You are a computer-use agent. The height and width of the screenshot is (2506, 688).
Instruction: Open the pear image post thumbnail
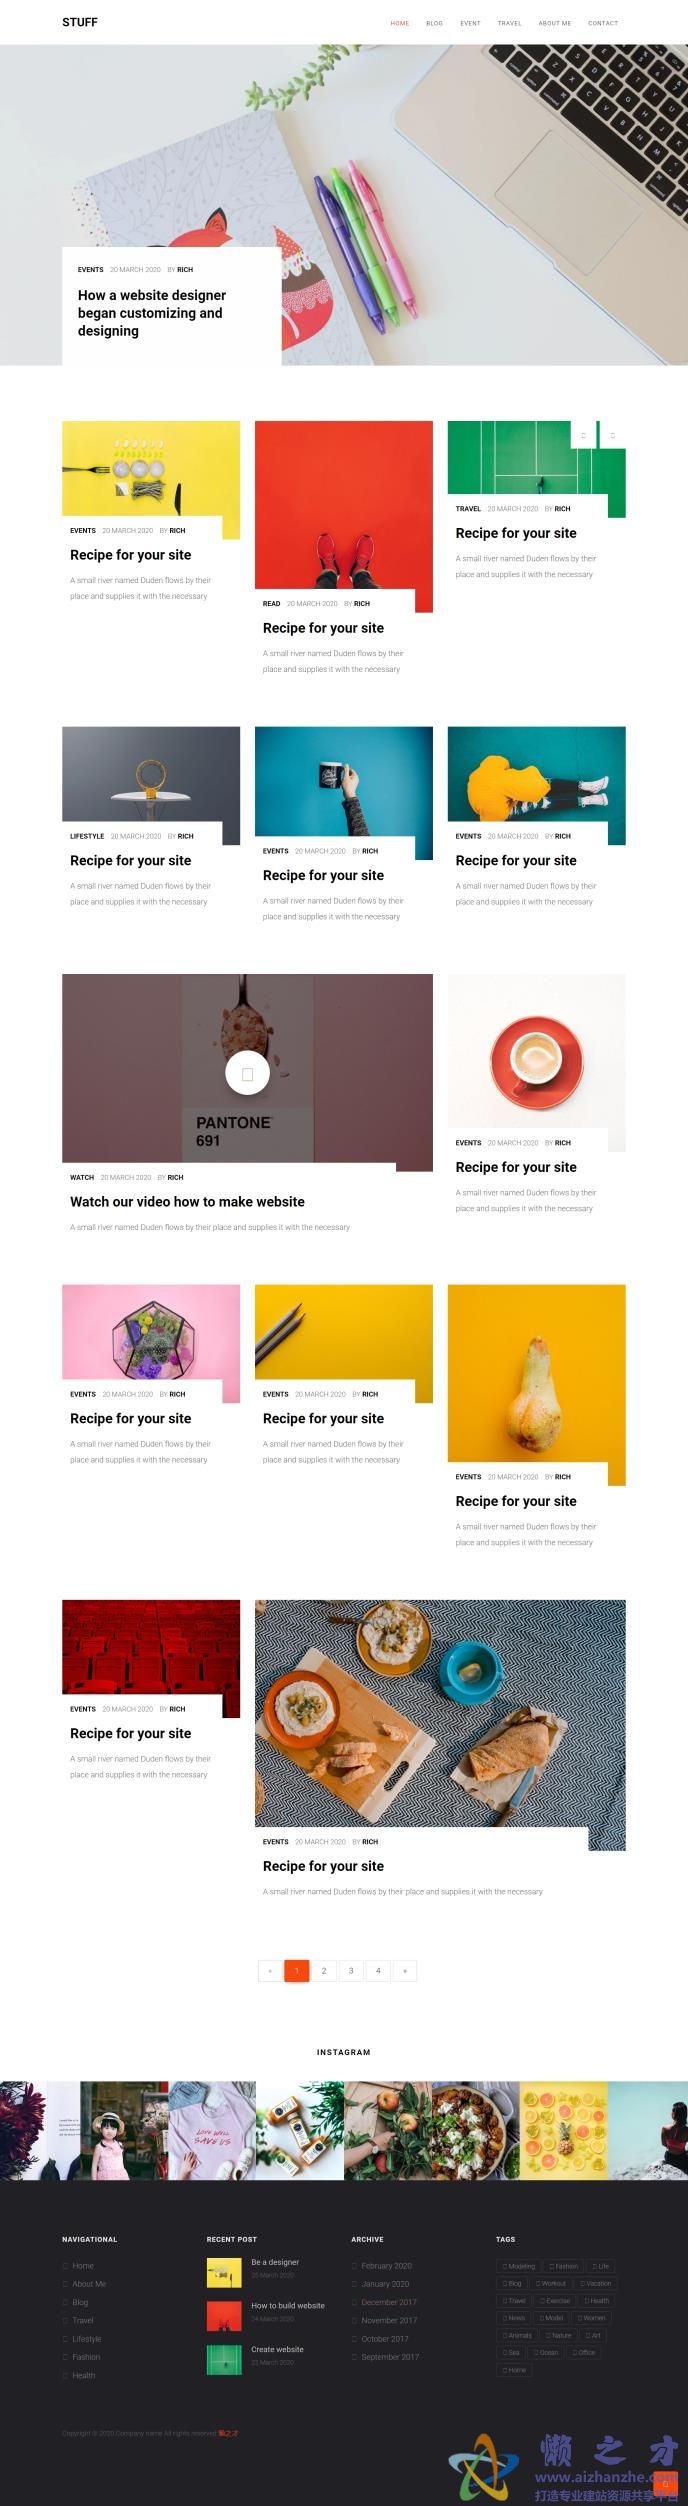click(x=537, y=1384)
